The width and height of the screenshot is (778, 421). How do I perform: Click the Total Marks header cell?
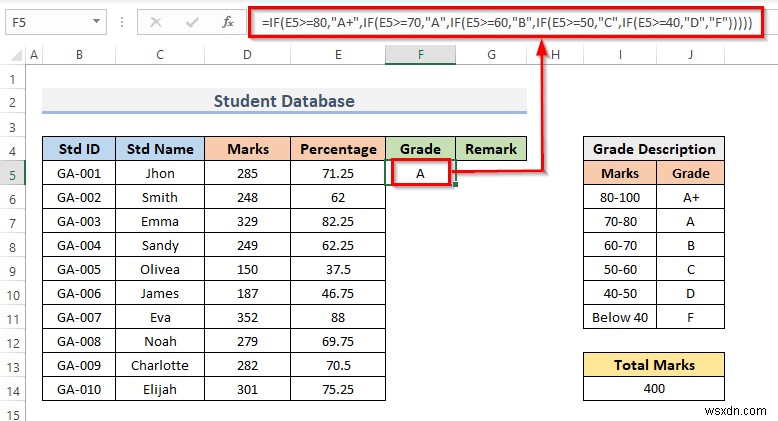tap(654, 365)
